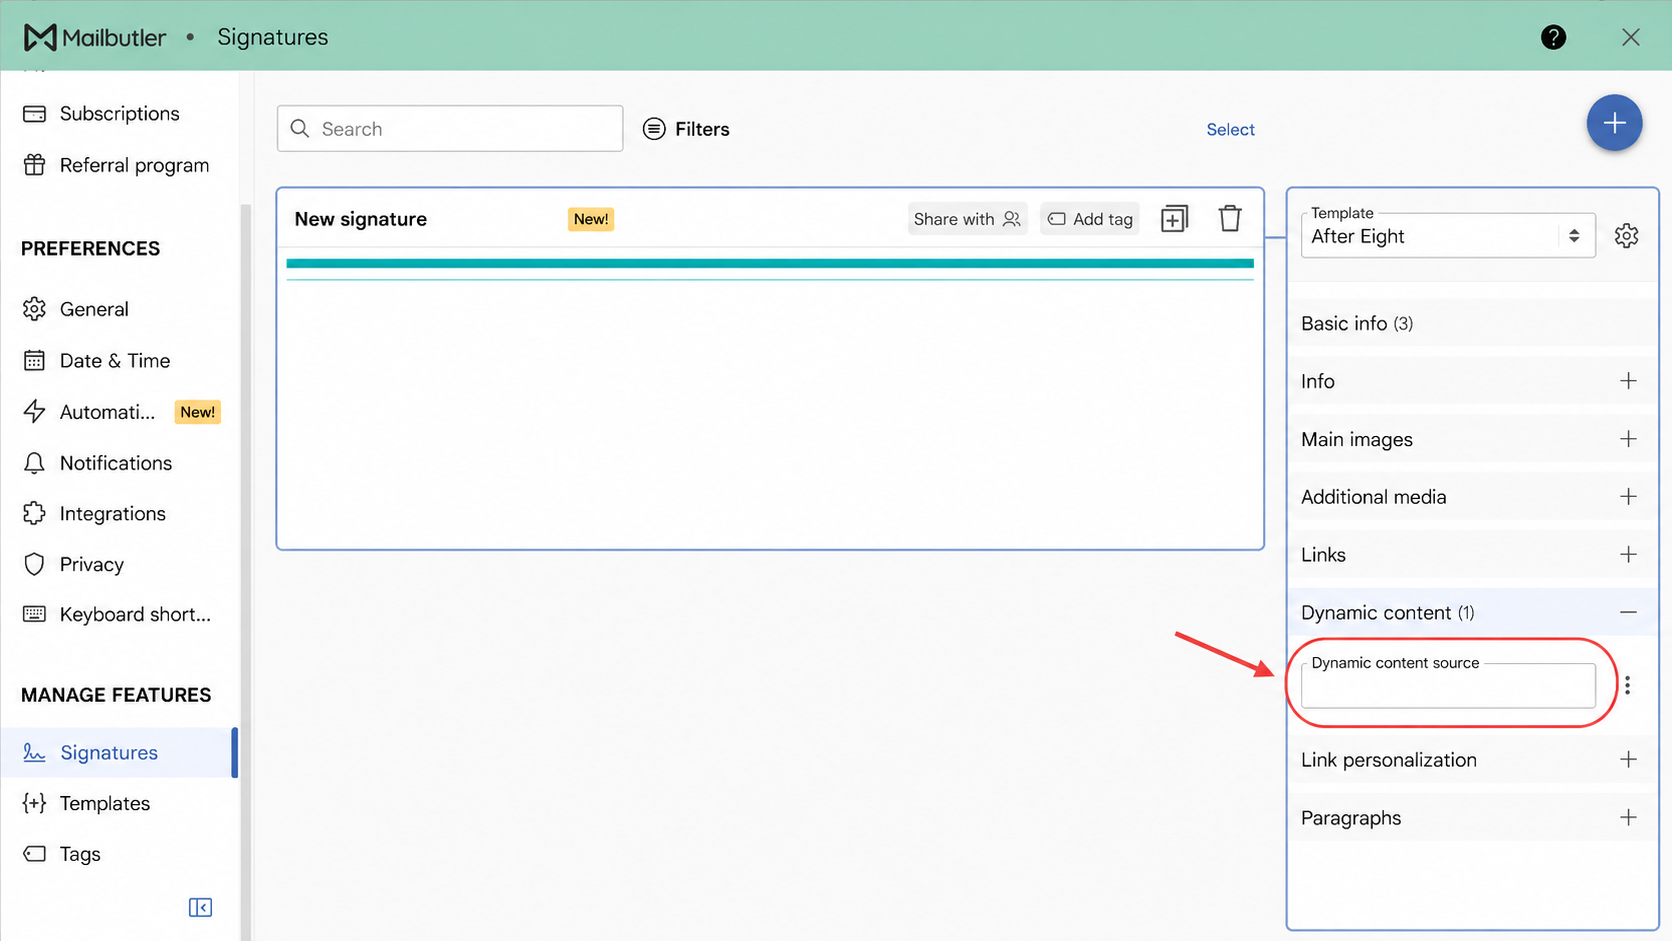Open the Dynamic content source options menu
Screen dimensions: 1672x941
point(1627,685)
